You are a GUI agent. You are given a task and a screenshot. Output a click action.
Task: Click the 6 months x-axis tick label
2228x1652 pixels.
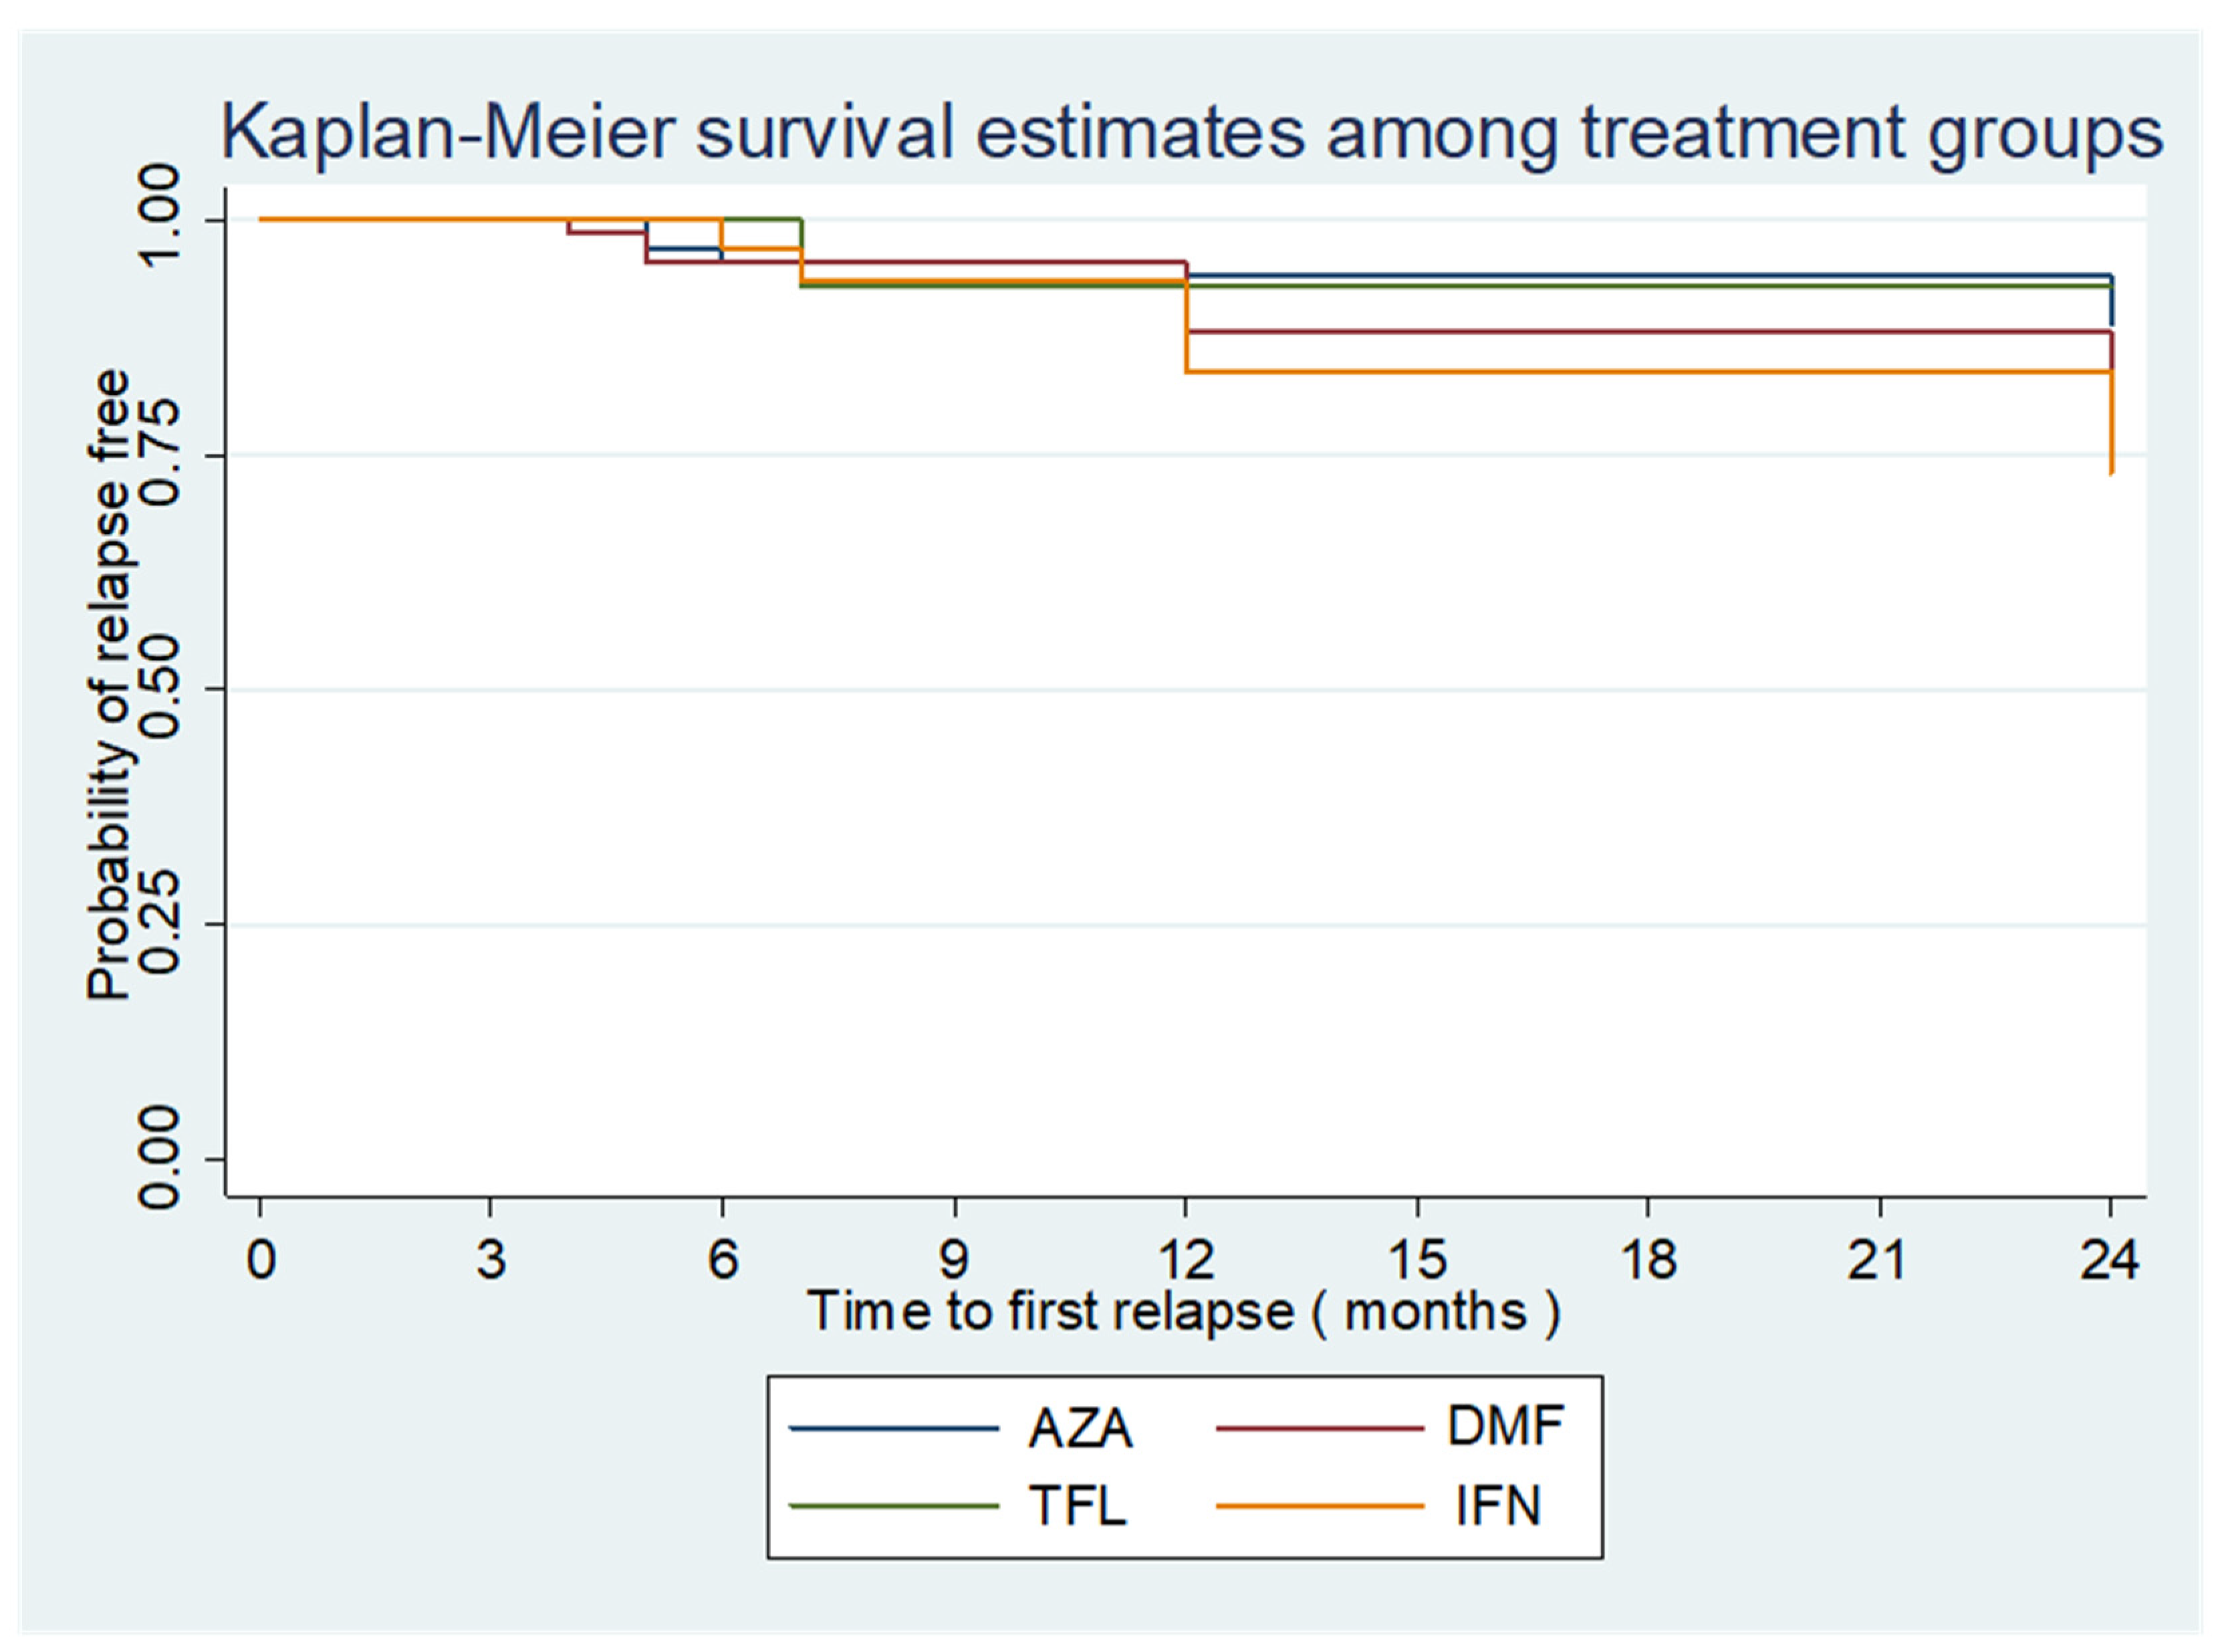[723, 1260]
